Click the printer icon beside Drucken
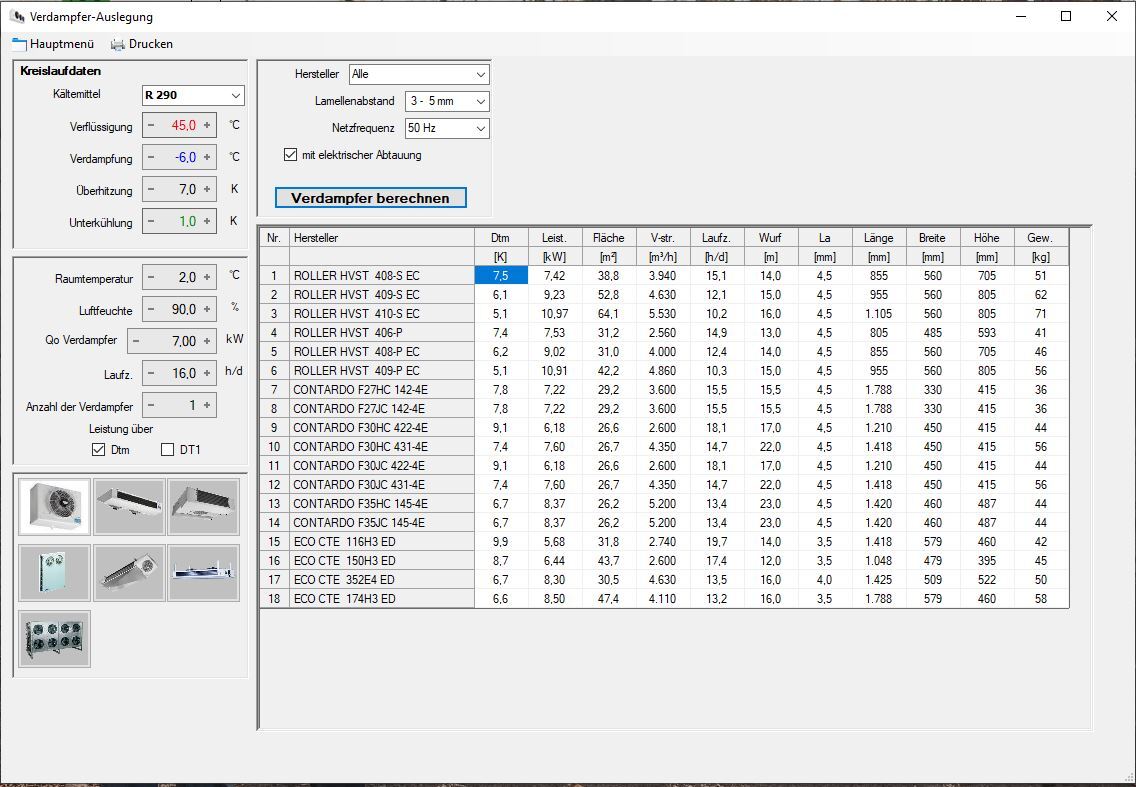 click(117, 45)
